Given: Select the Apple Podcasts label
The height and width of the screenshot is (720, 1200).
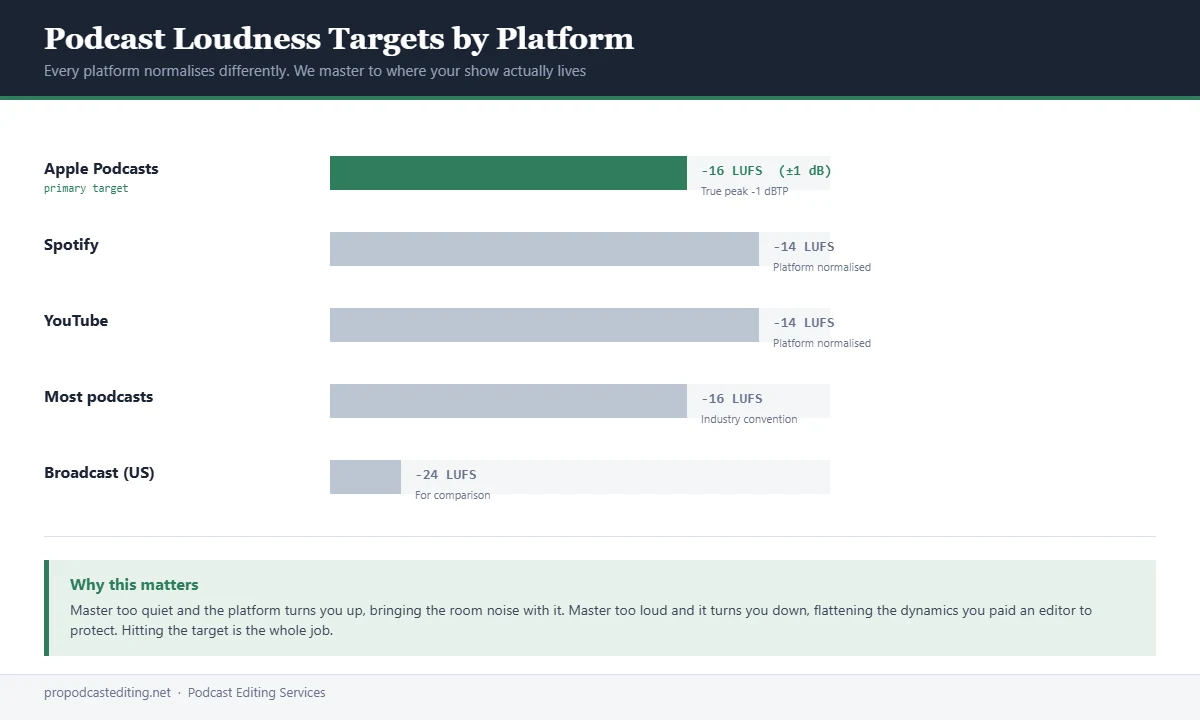Looking at the screenshot, I should pos(101,168).
